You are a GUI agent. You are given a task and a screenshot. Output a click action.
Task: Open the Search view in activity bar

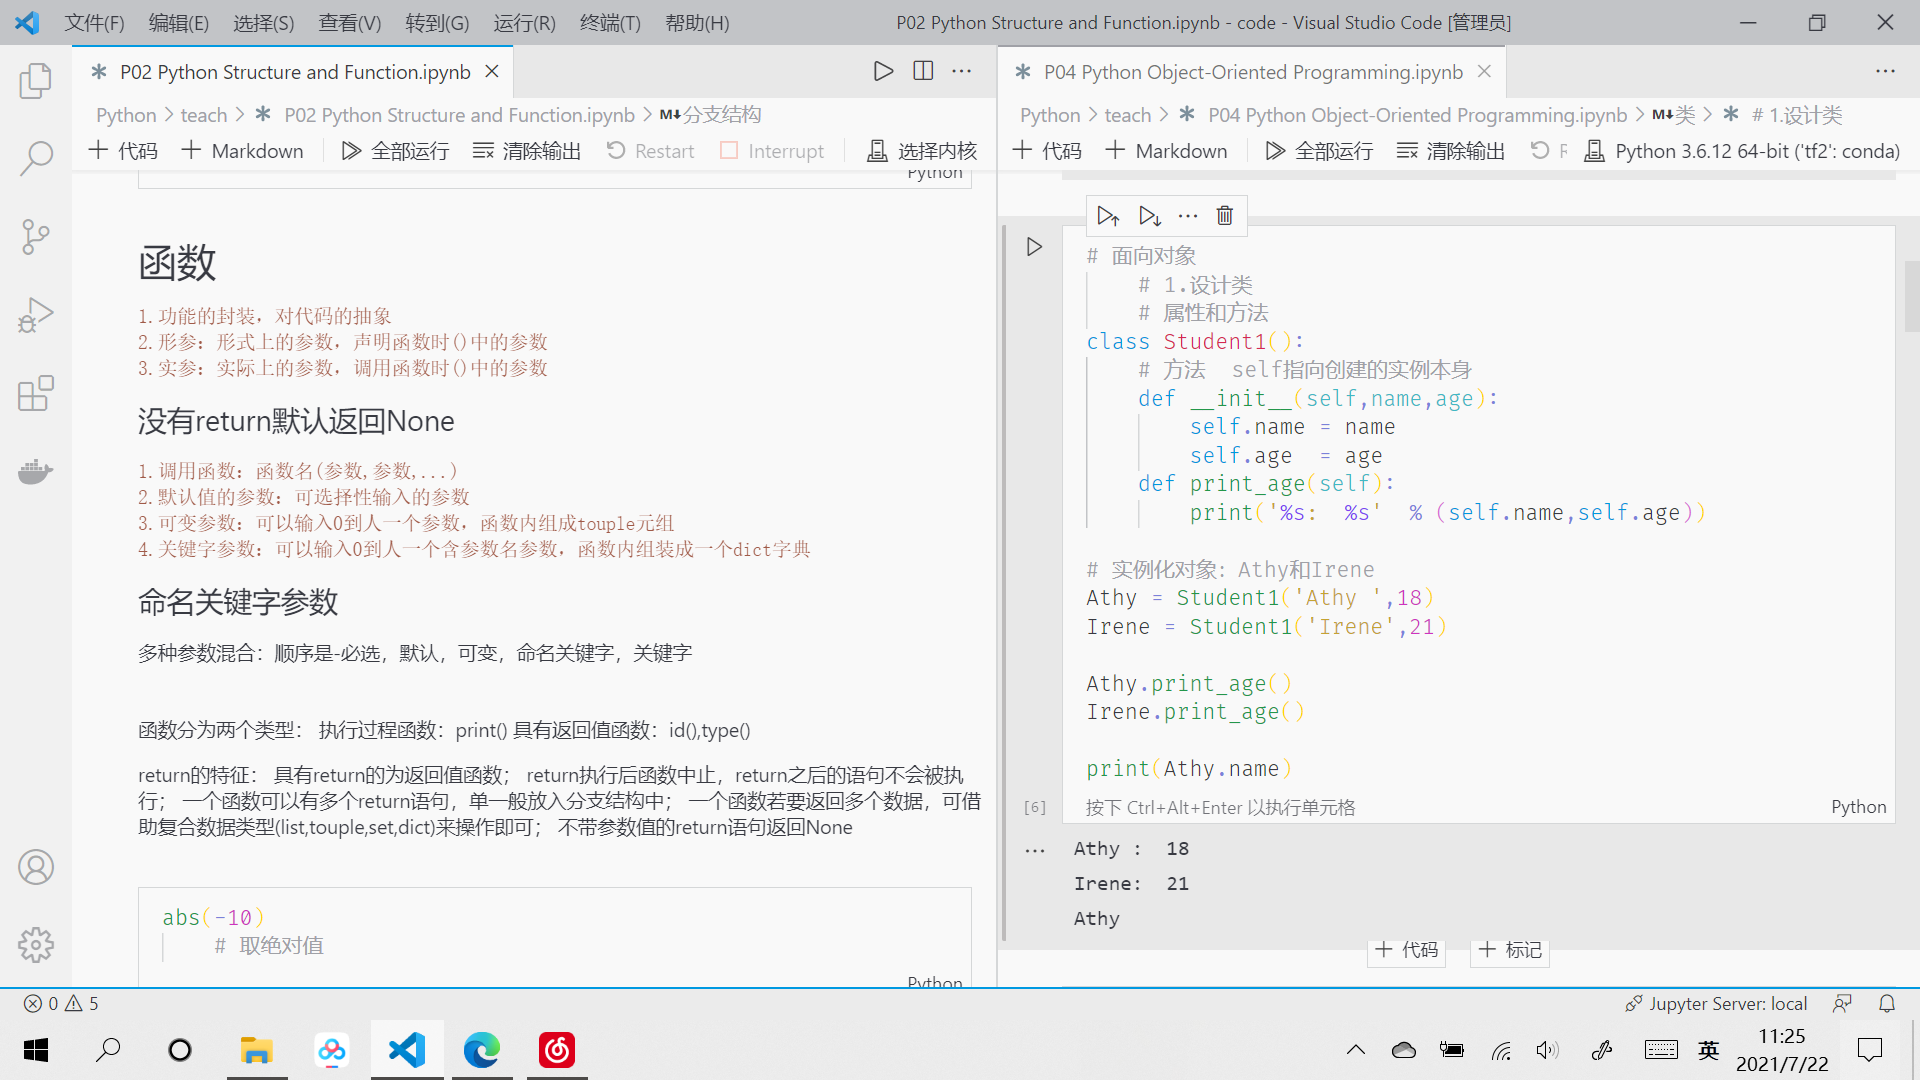tap(36, 158)
